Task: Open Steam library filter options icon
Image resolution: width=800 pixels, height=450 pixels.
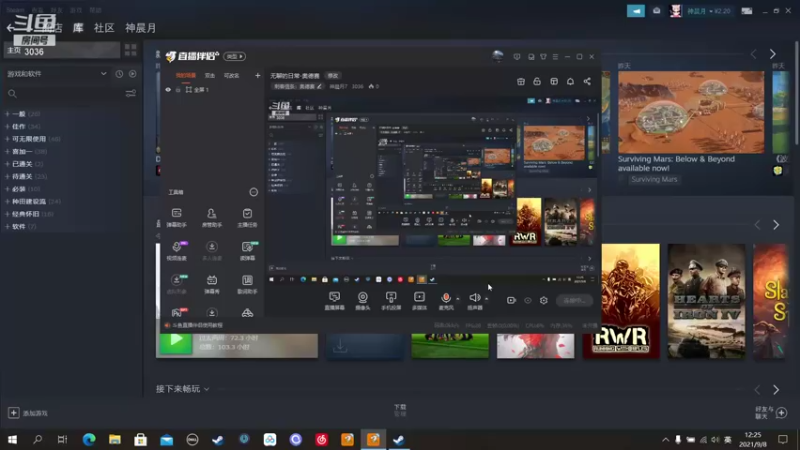Action: coord(131,94)
